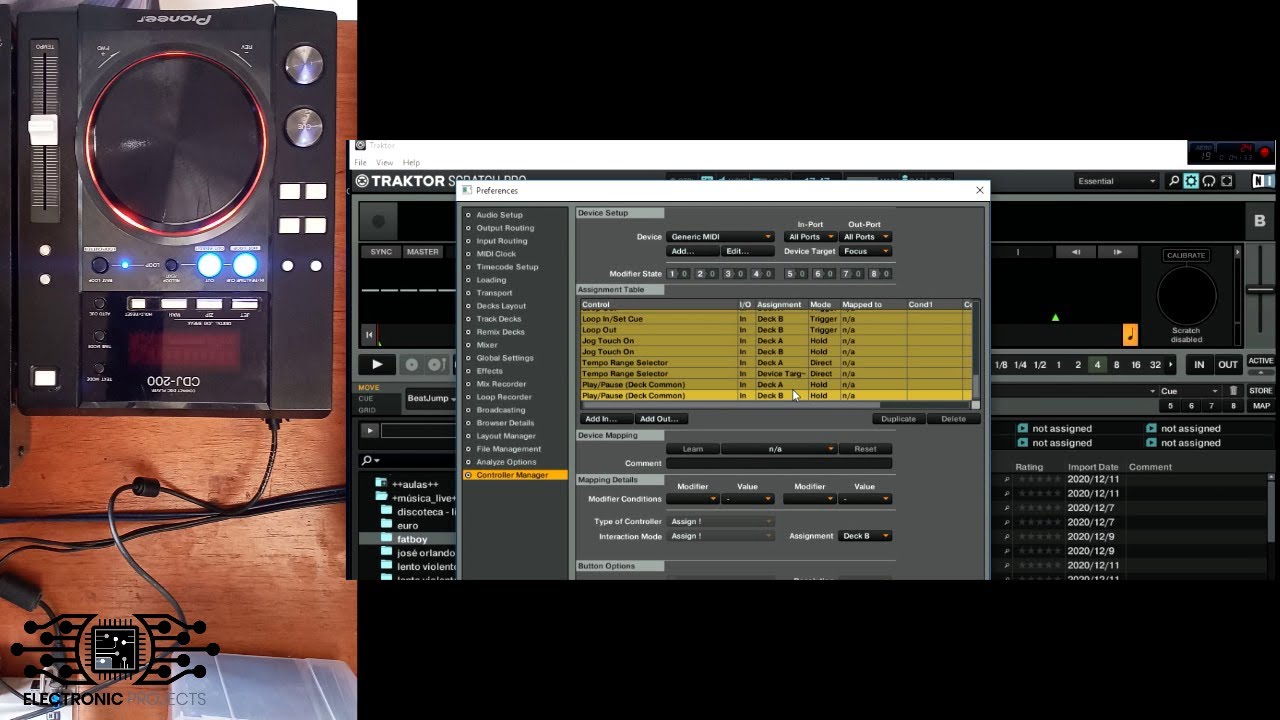Image resolution: width=1280 pixels, height=720 pixels.
Task: Select Output Routing in Preferences sidebar
Action: tap(505, 228)
